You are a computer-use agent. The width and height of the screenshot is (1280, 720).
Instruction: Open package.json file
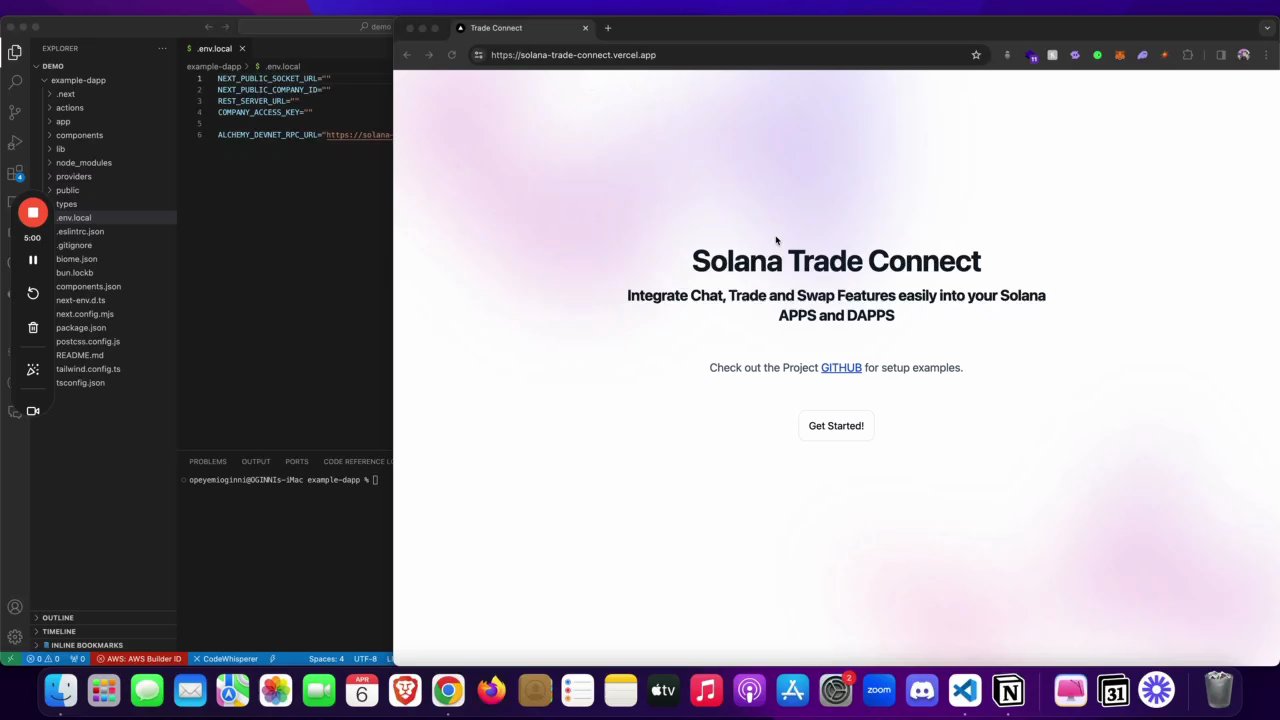click(80, 328)
